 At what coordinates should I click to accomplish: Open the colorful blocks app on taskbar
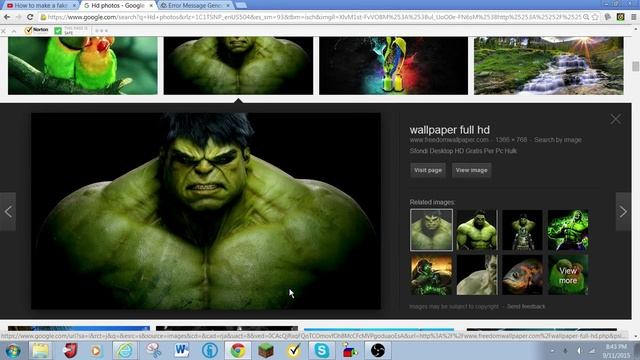coord(350,351)
